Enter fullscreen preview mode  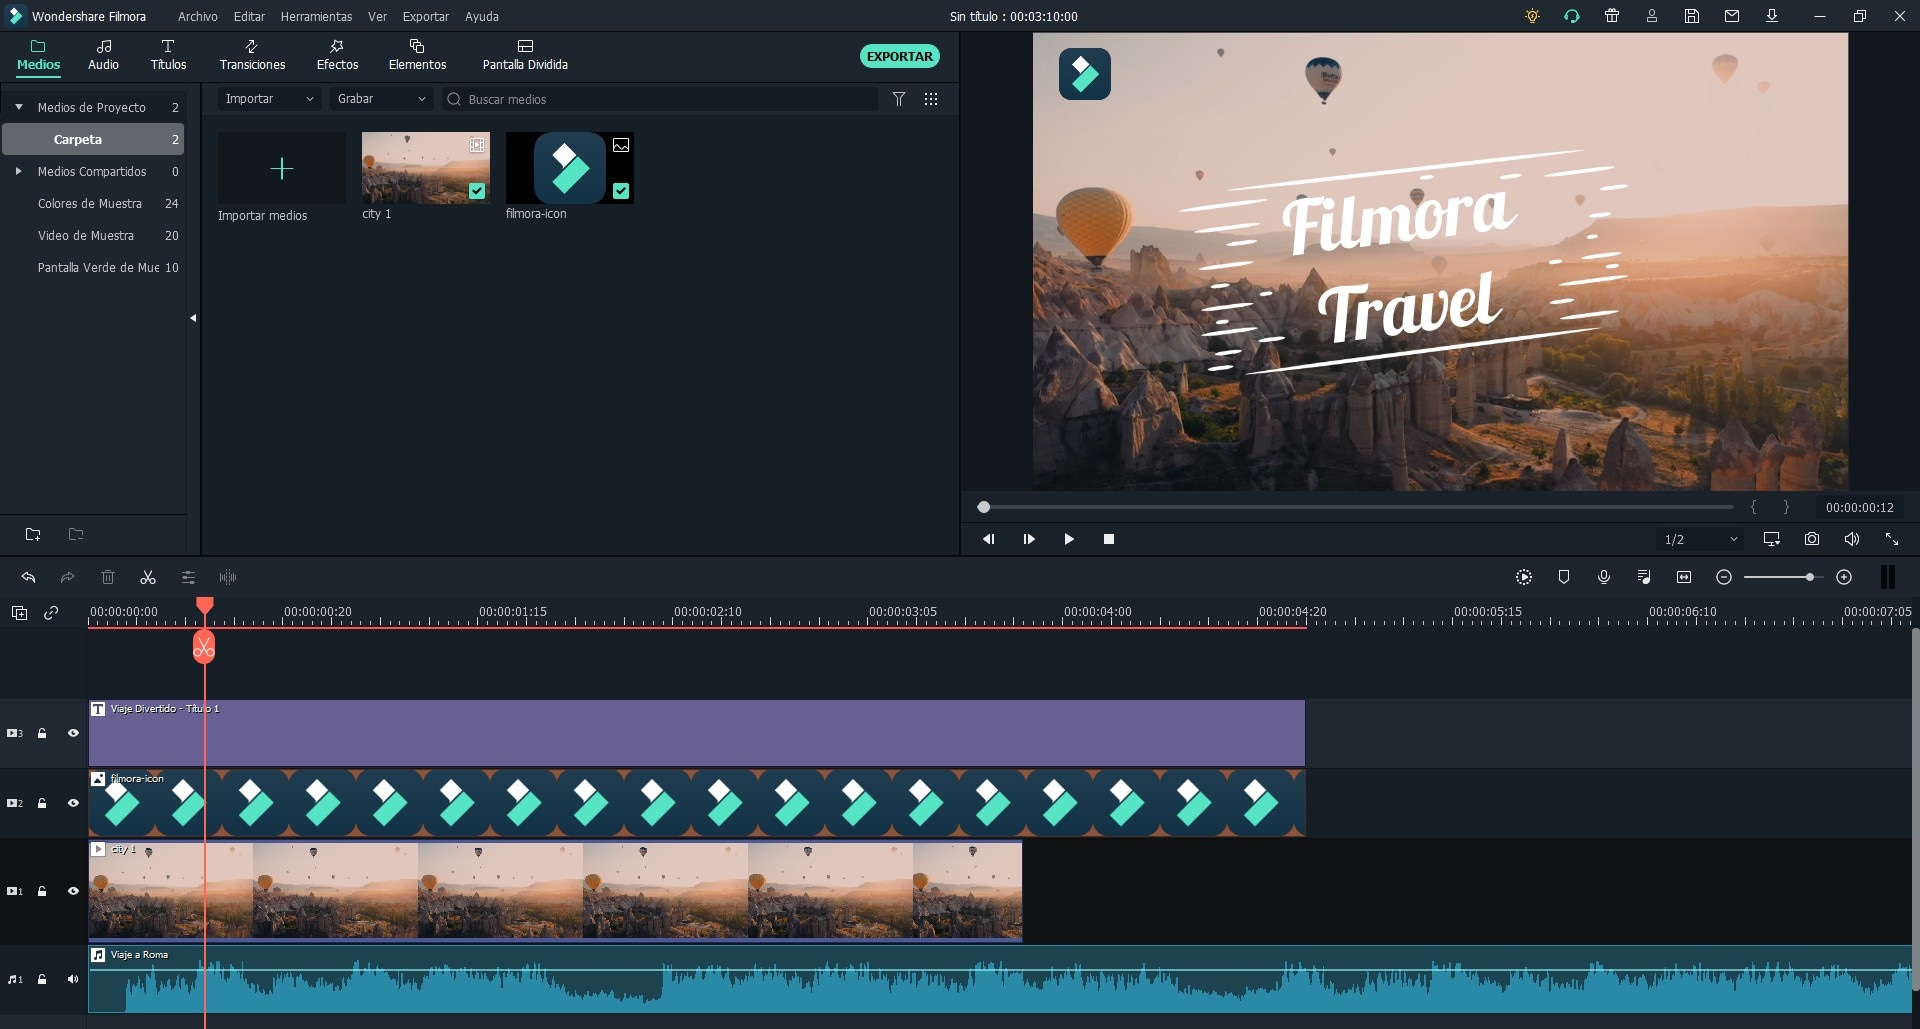[x=1892, y=539]
